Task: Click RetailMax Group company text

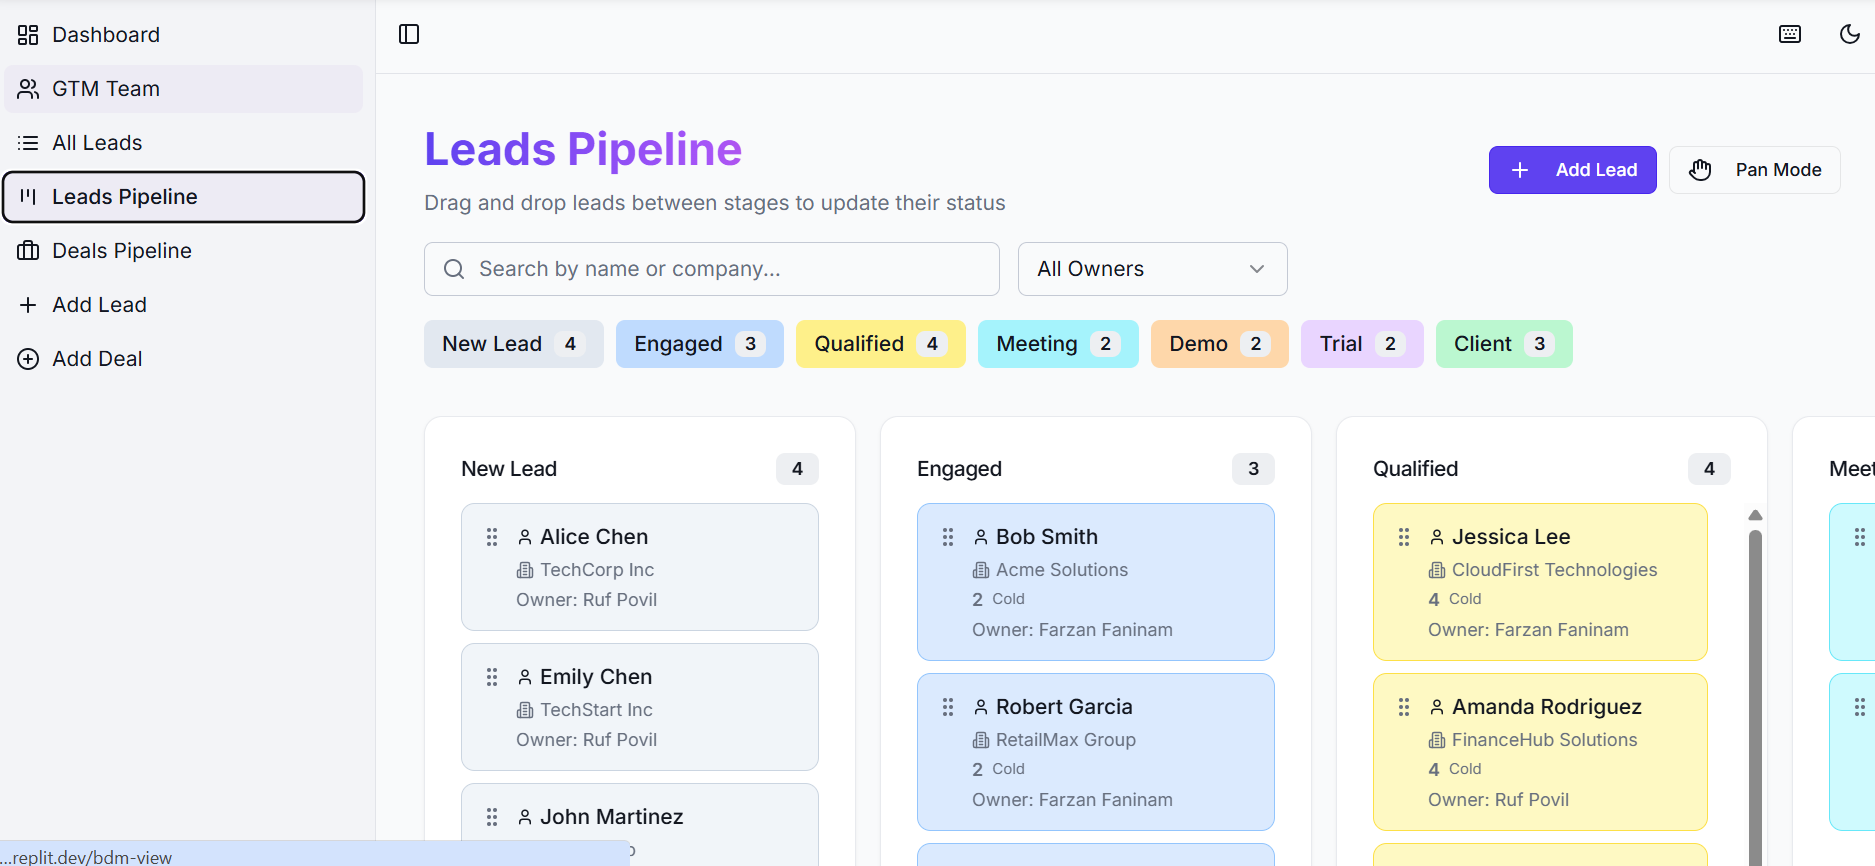Action: pyautogui.click(x=1066, y=740)
